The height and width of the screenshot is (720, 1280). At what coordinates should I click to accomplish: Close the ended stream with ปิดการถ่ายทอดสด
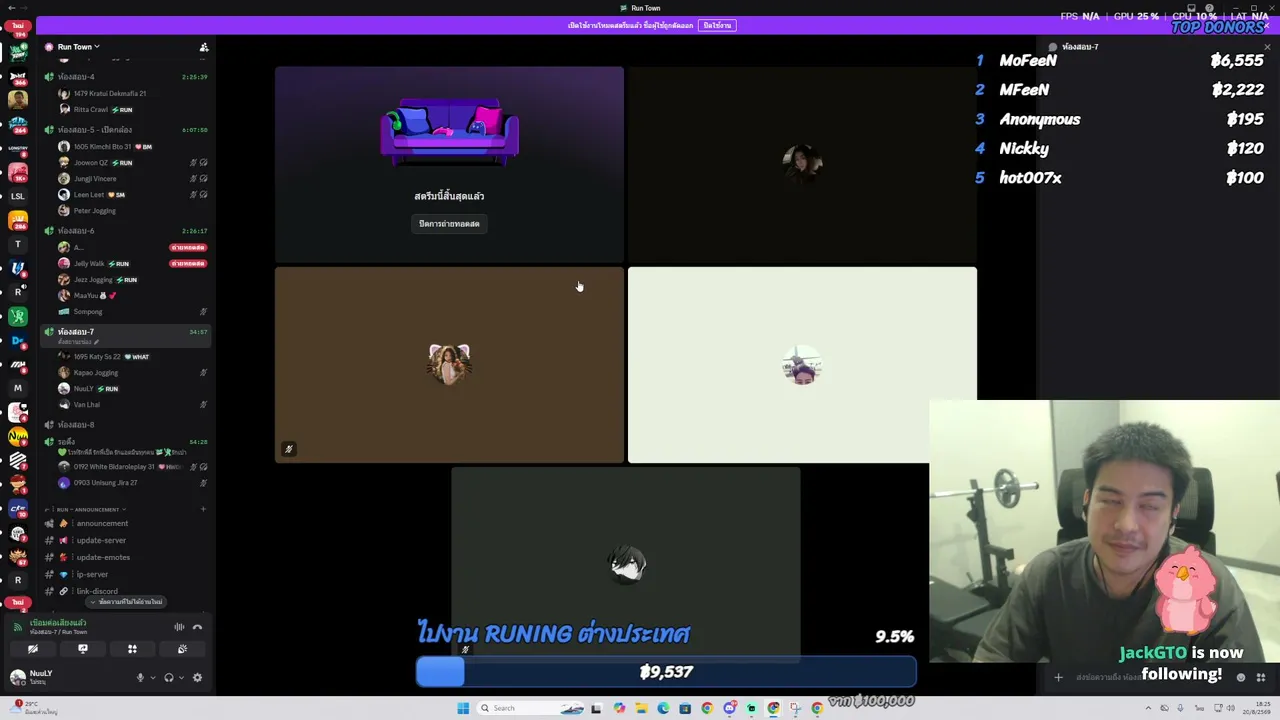click(449, 224)
